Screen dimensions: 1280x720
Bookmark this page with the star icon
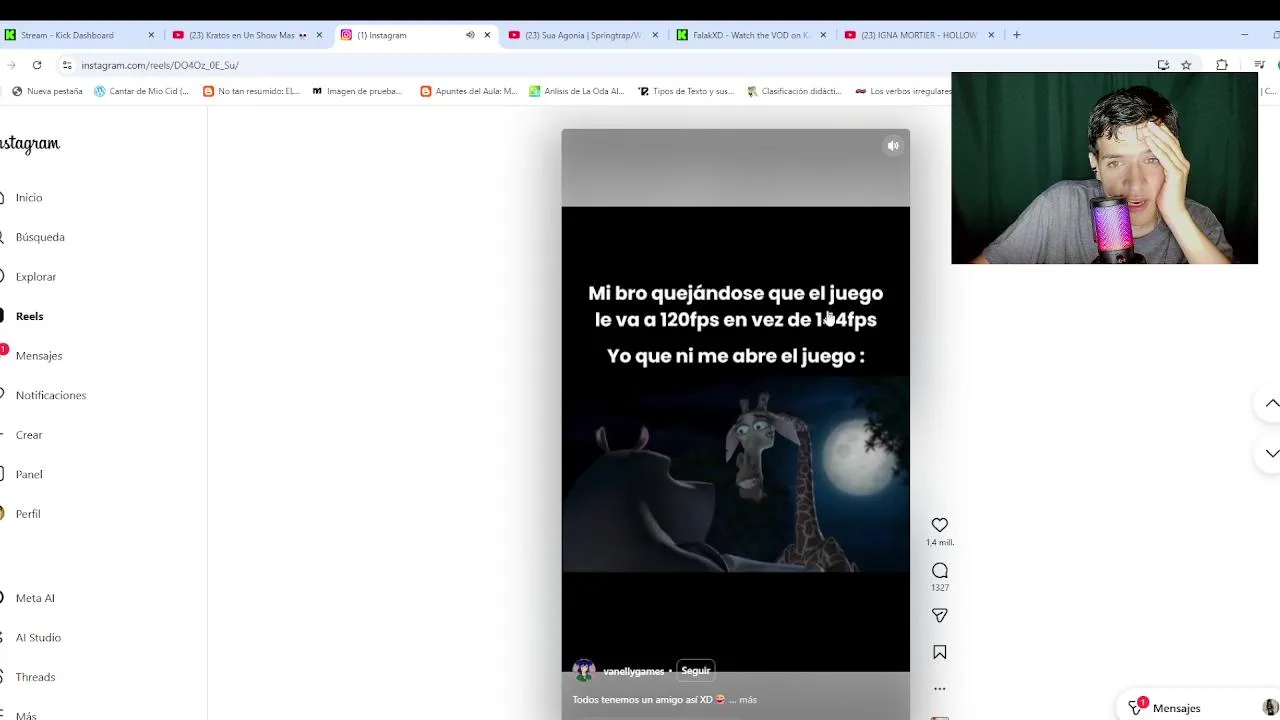point(1186,65)
